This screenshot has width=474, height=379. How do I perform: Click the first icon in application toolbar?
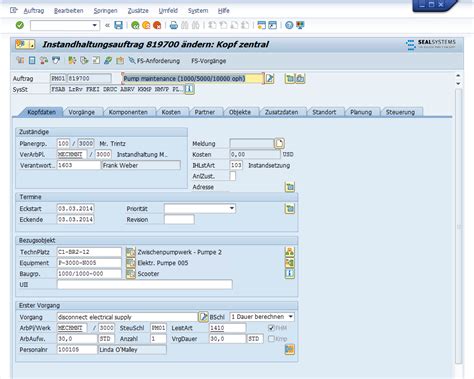(20, 60)
